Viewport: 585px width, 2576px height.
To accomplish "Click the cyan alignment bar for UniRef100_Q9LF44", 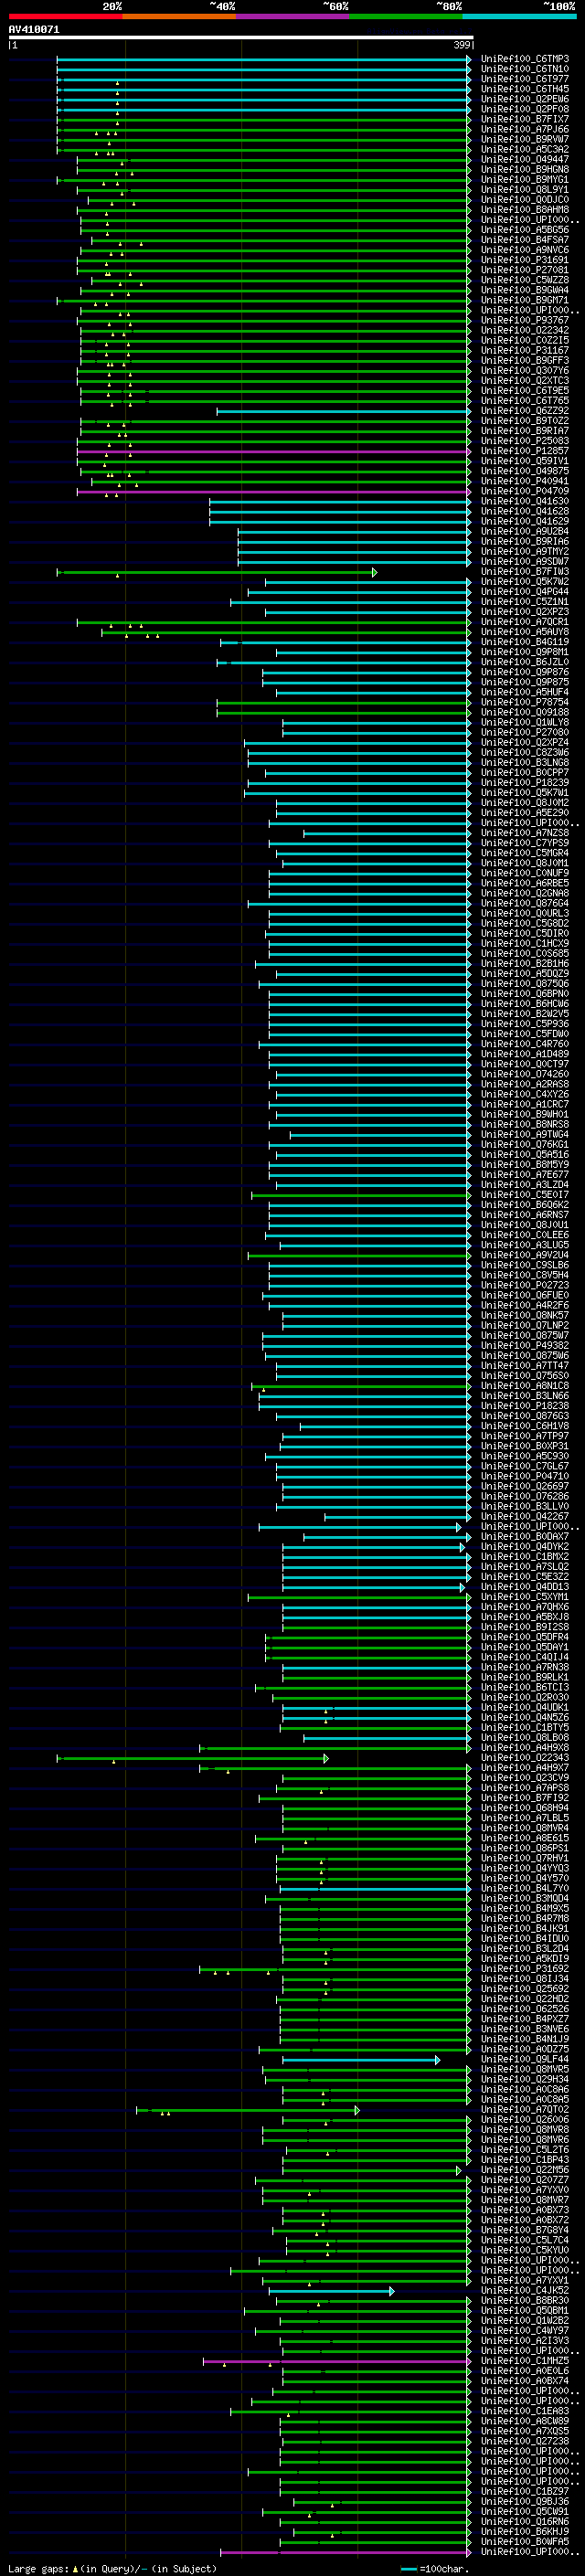I will [x=361, y=2059].
